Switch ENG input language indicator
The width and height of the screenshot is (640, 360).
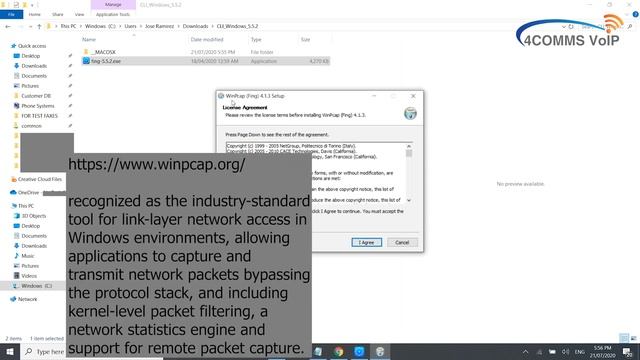click(x=580, y=351)
